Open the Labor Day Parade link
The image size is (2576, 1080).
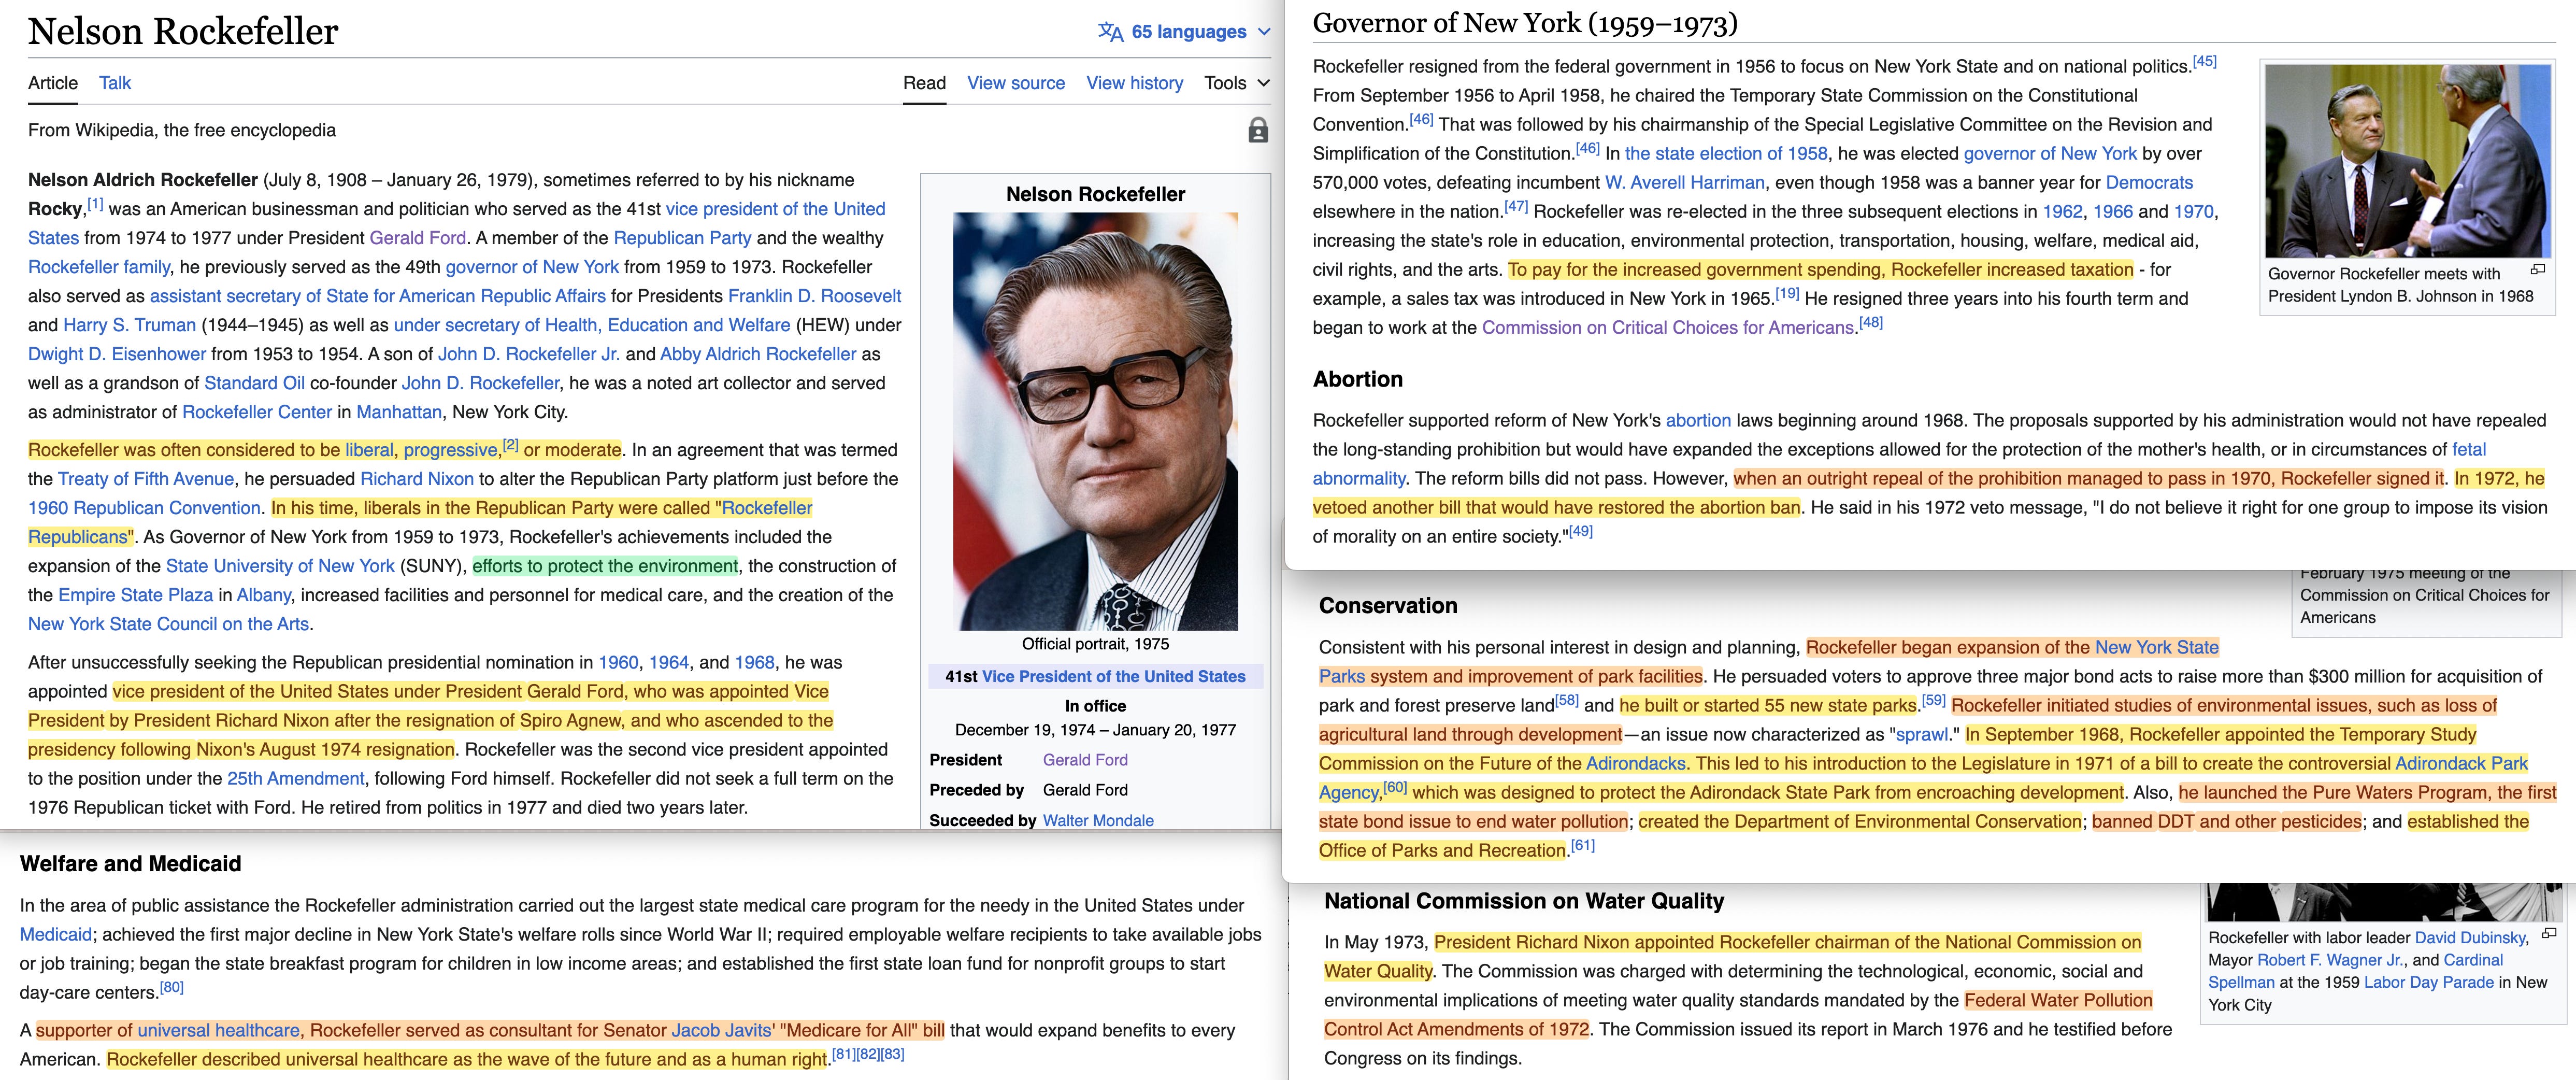point(2428,983)
